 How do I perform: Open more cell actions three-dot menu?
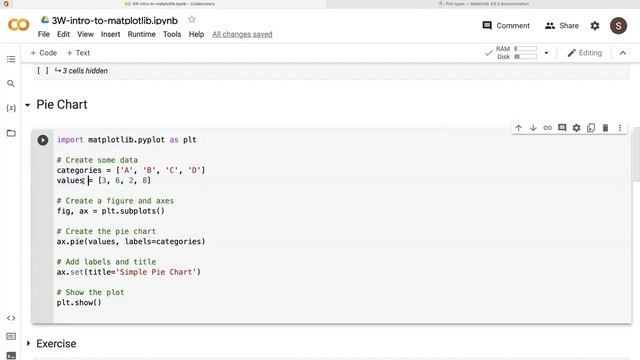(x=620, y=128)
